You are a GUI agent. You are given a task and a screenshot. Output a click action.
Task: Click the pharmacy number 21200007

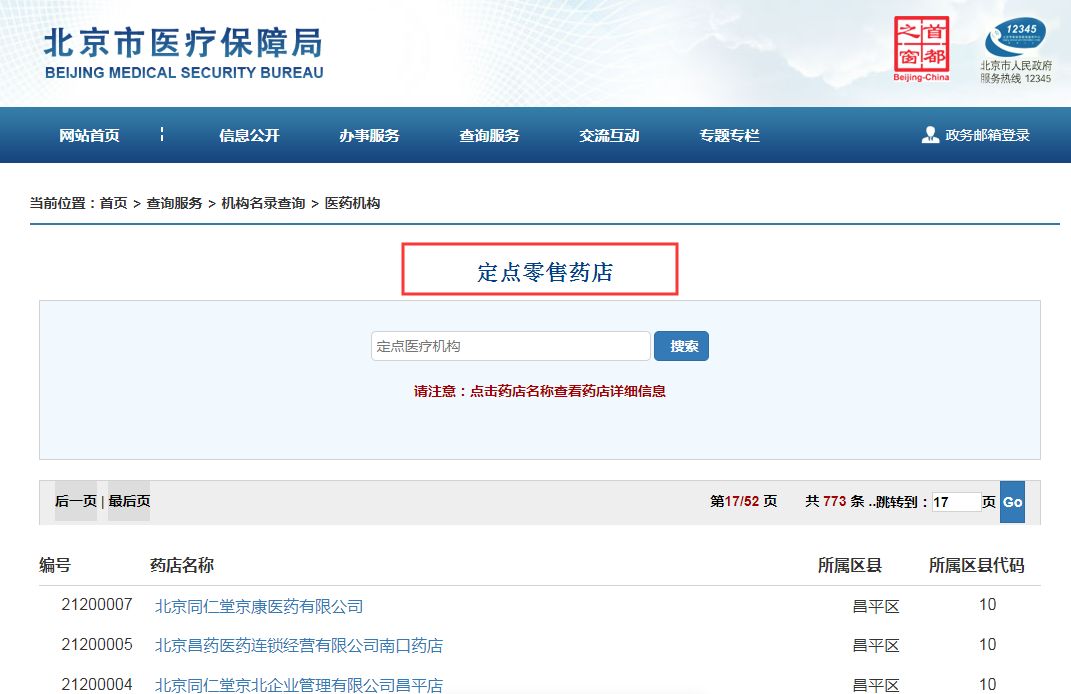[x=97, y=605]
